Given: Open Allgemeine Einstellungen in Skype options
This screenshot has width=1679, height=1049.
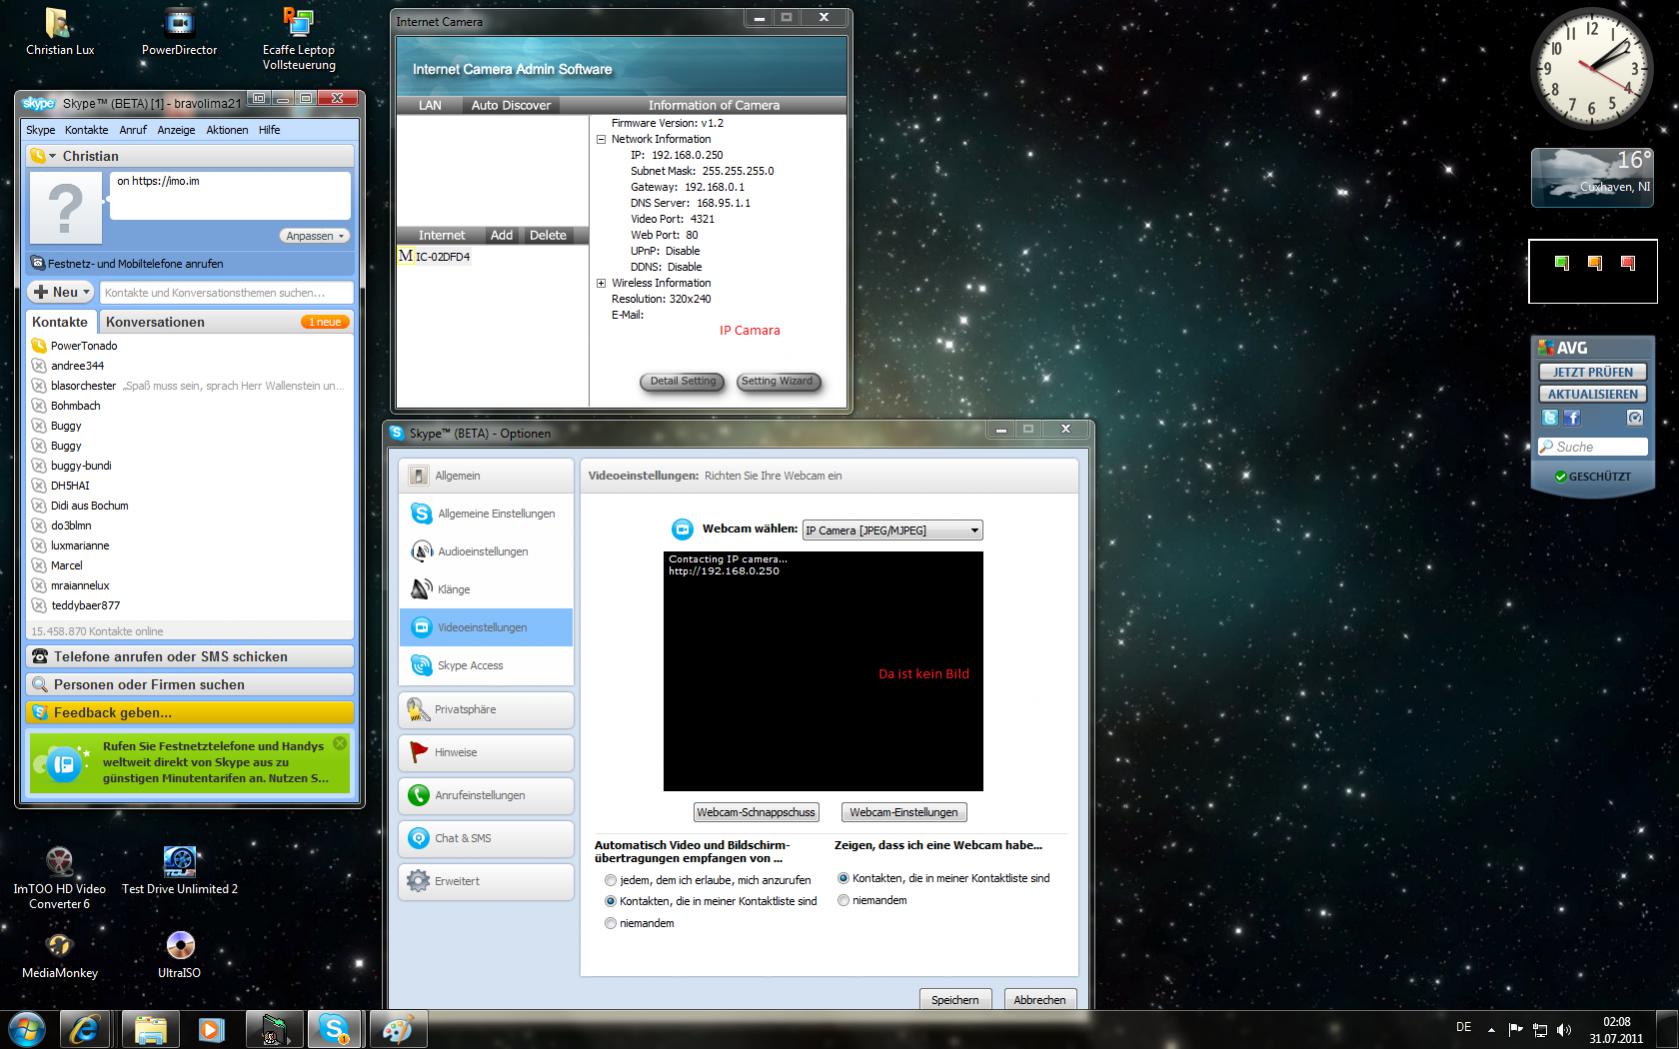Looking at the screenshot, I should (x=486, y=513).
